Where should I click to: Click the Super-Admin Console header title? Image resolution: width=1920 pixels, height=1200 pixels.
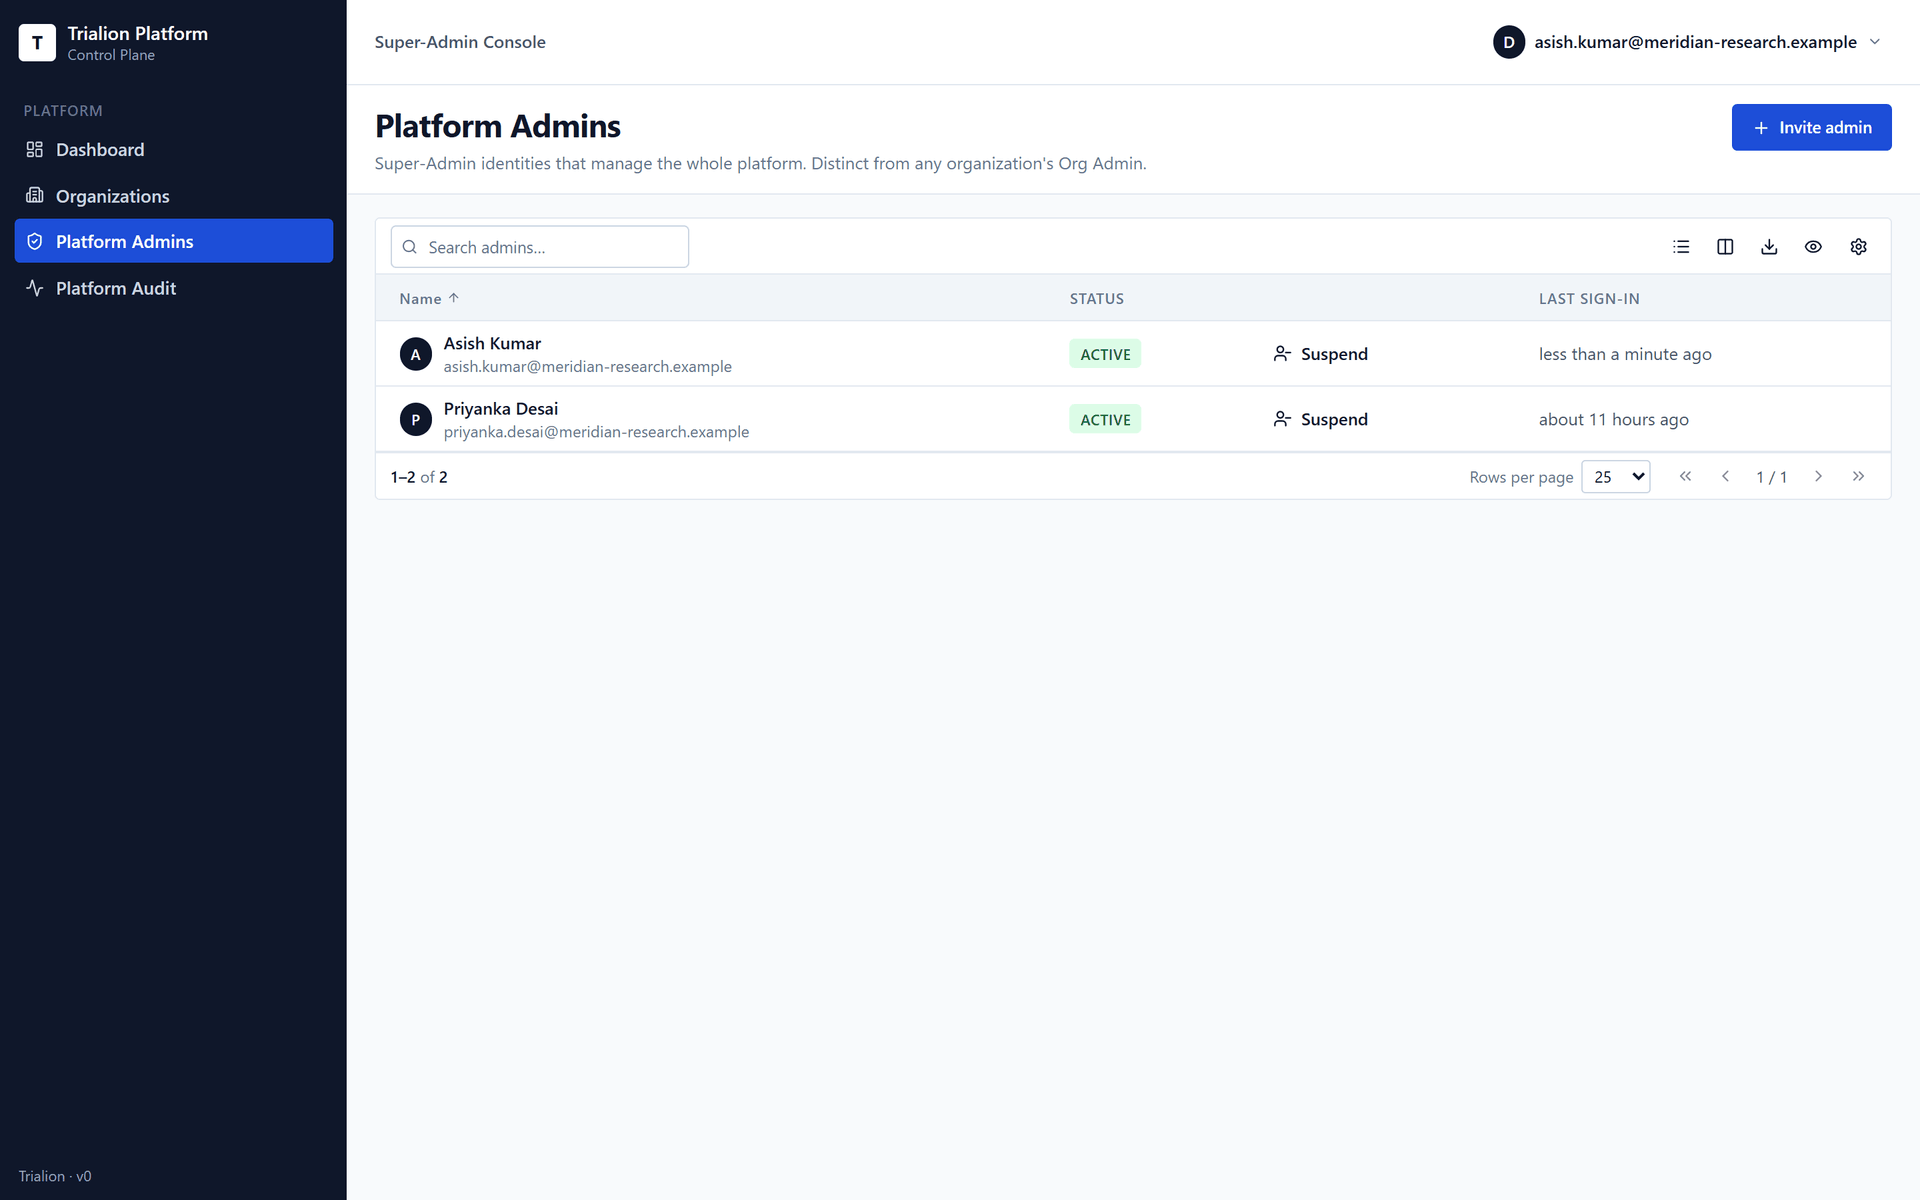[x=460, y=42]
